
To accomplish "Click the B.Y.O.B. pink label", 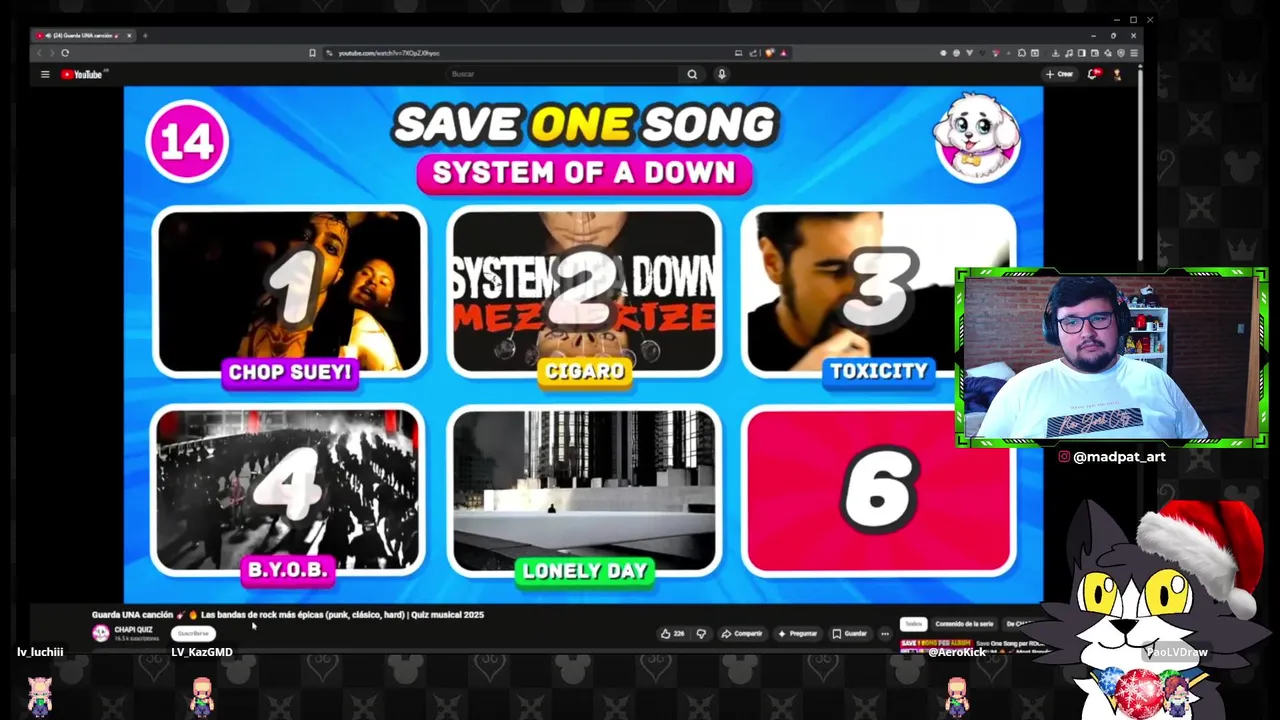I will (288, 571).
